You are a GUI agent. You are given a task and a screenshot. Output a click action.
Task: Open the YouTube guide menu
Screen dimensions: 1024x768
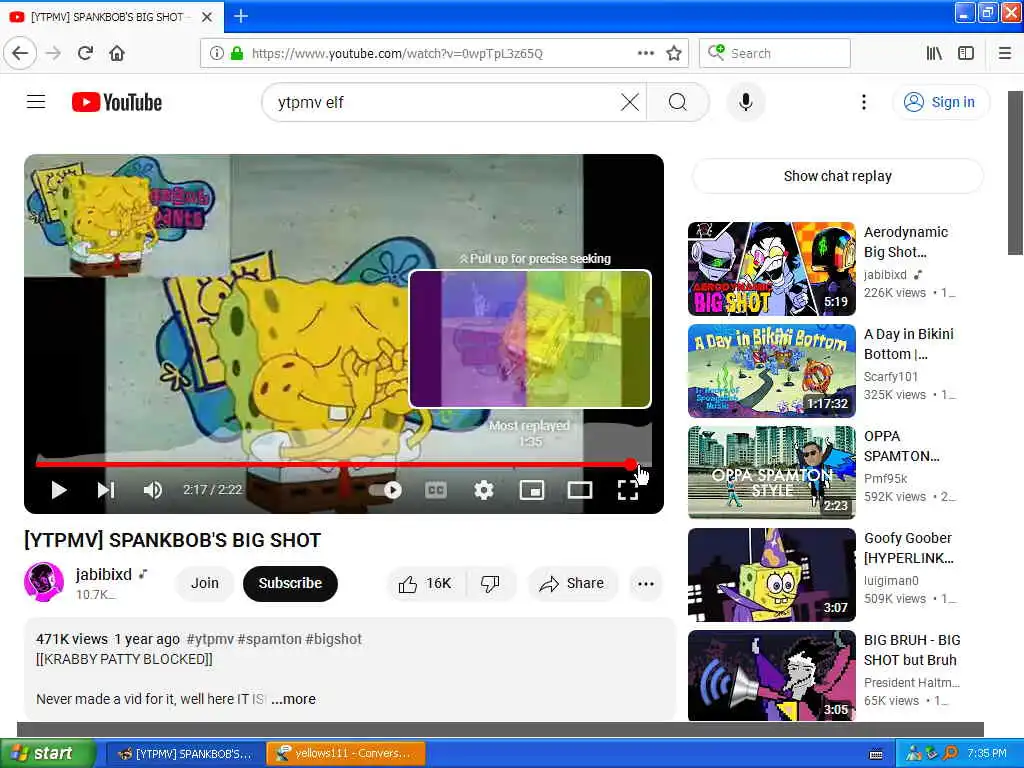tap(36, 102)
